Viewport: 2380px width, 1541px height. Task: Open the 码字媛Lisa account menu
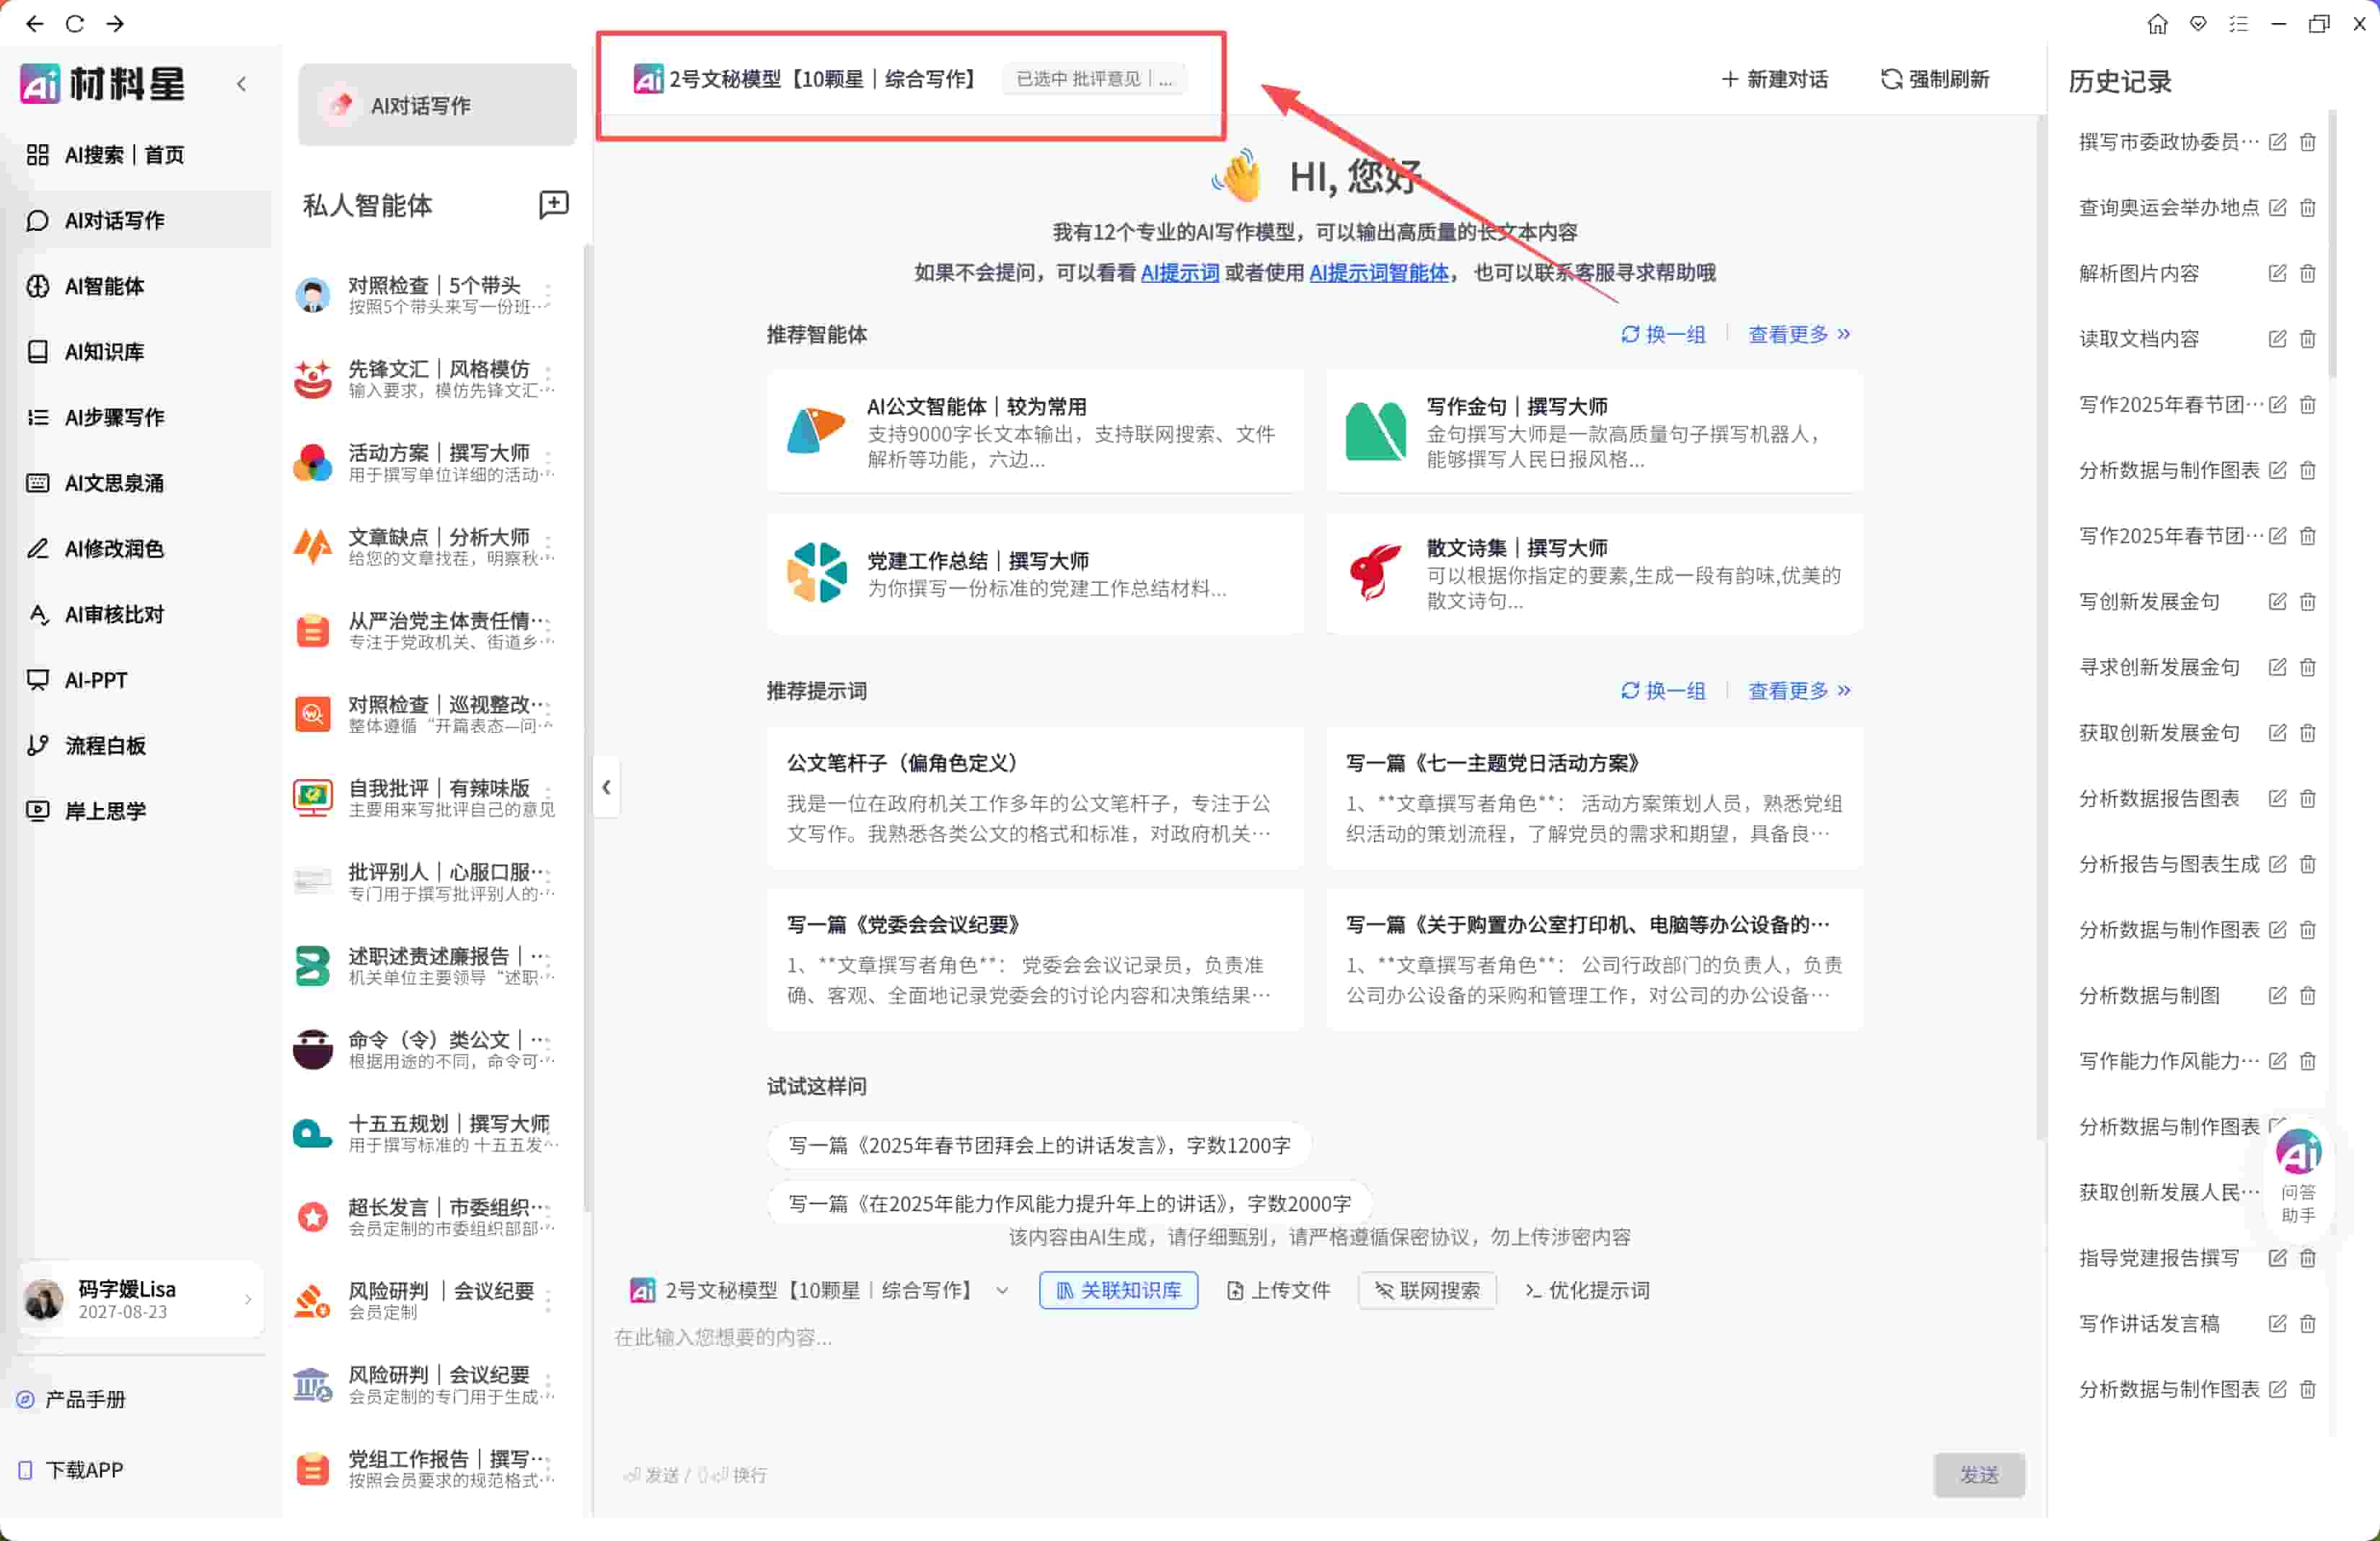click(140, 1299)
